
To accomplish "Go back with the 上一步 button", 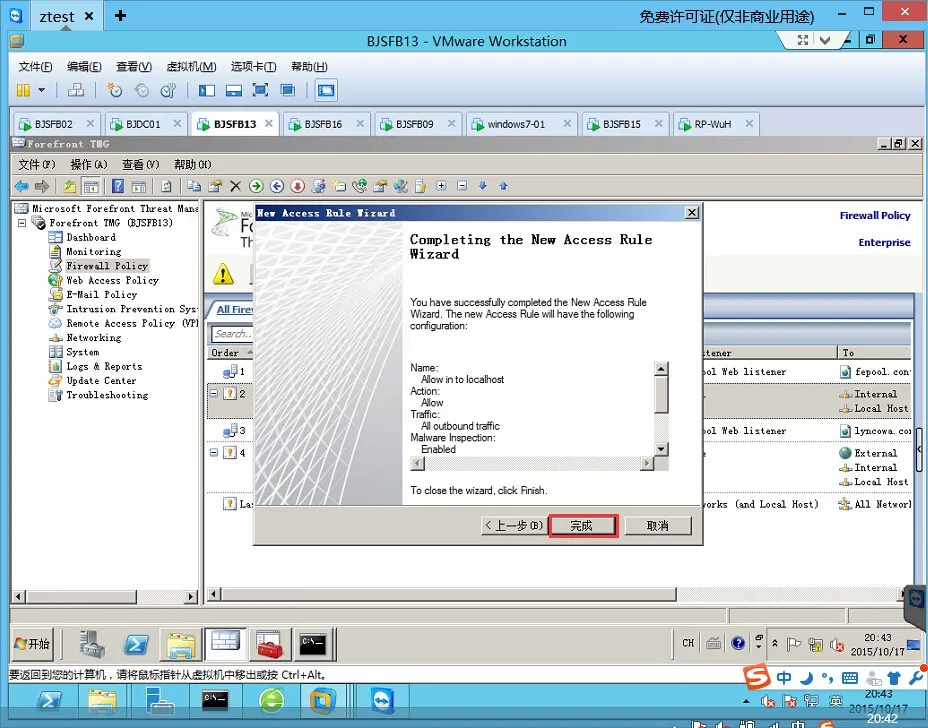I will pyautogui.click(x=514, y=526).
